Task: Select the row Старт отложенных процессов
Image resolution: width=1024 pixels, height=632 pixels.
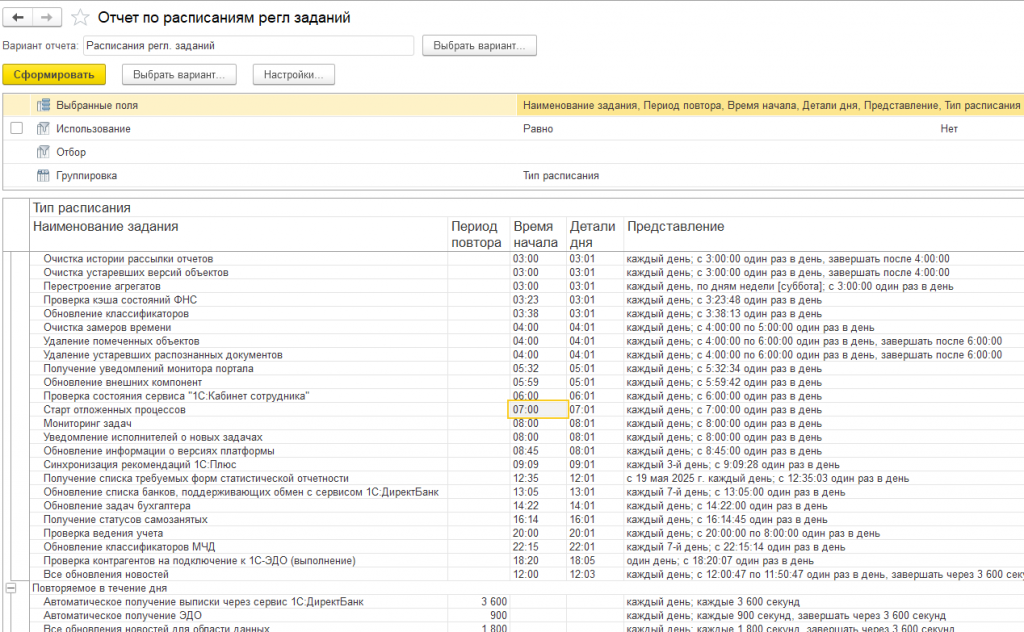Action: tap(114, 410)
